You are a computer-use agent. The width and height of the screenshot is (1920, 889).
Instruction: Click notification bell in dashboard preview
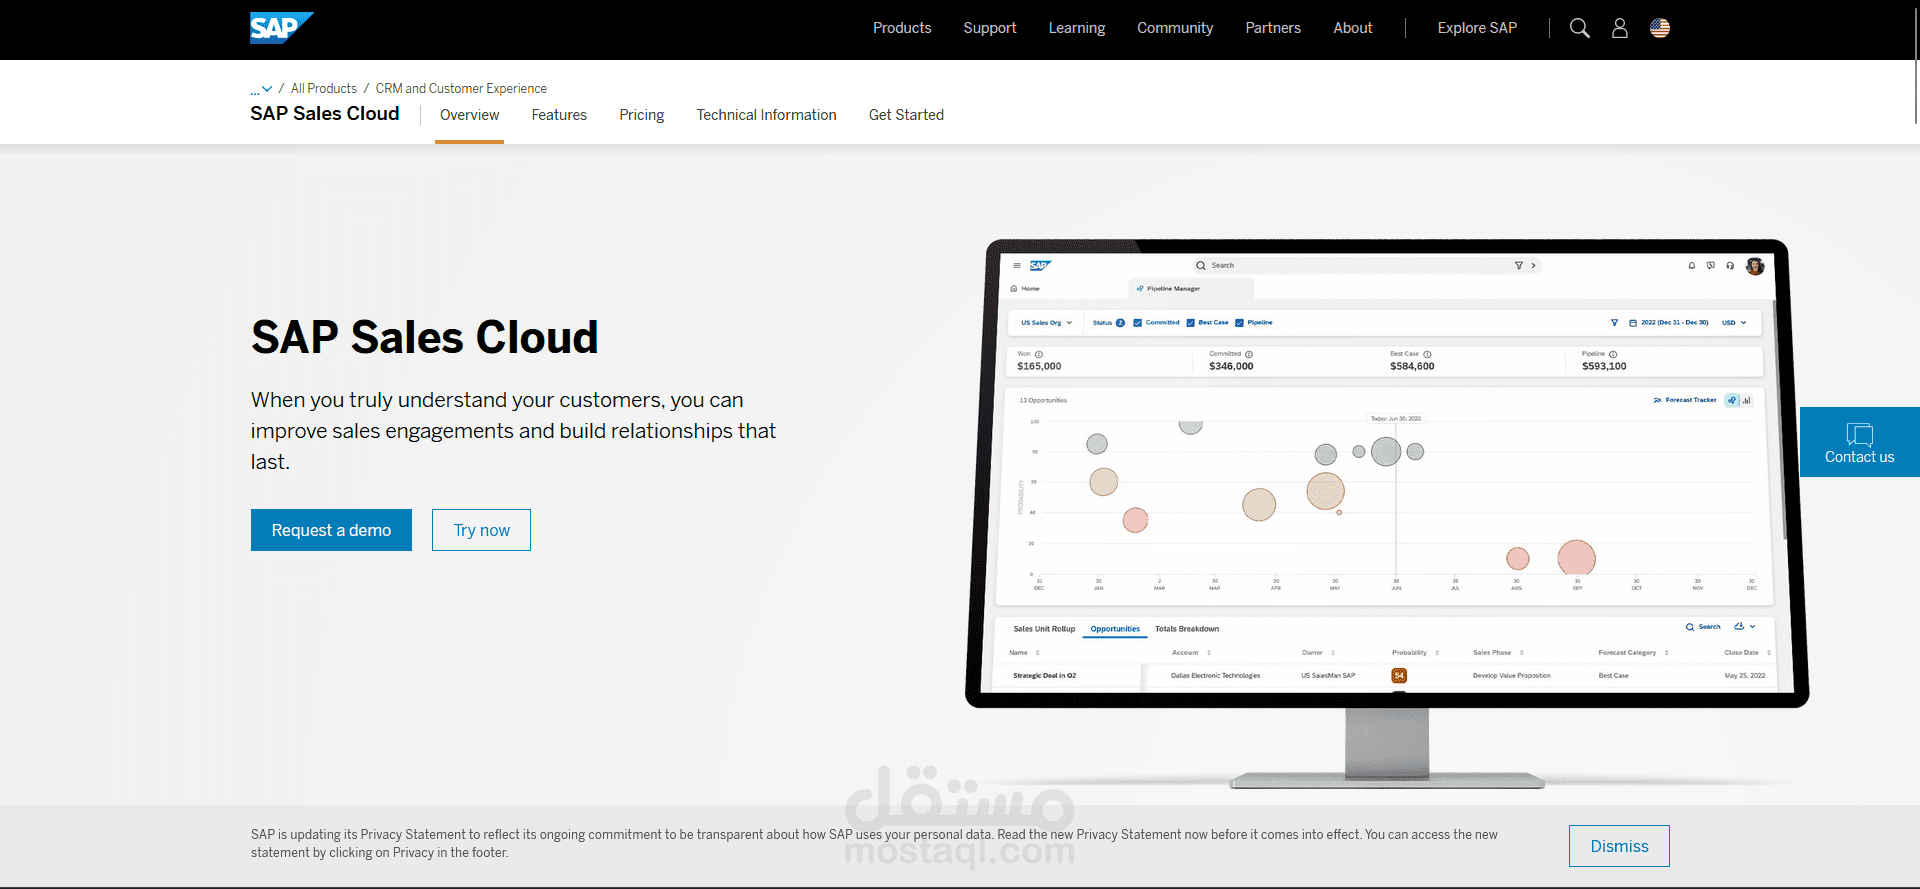[1692, 266]
